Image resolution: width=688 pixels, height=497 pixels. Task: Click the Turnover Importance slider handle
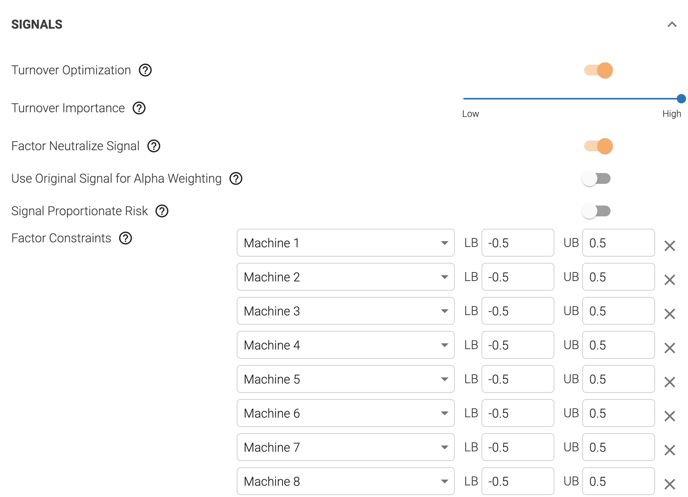(681, 99)
